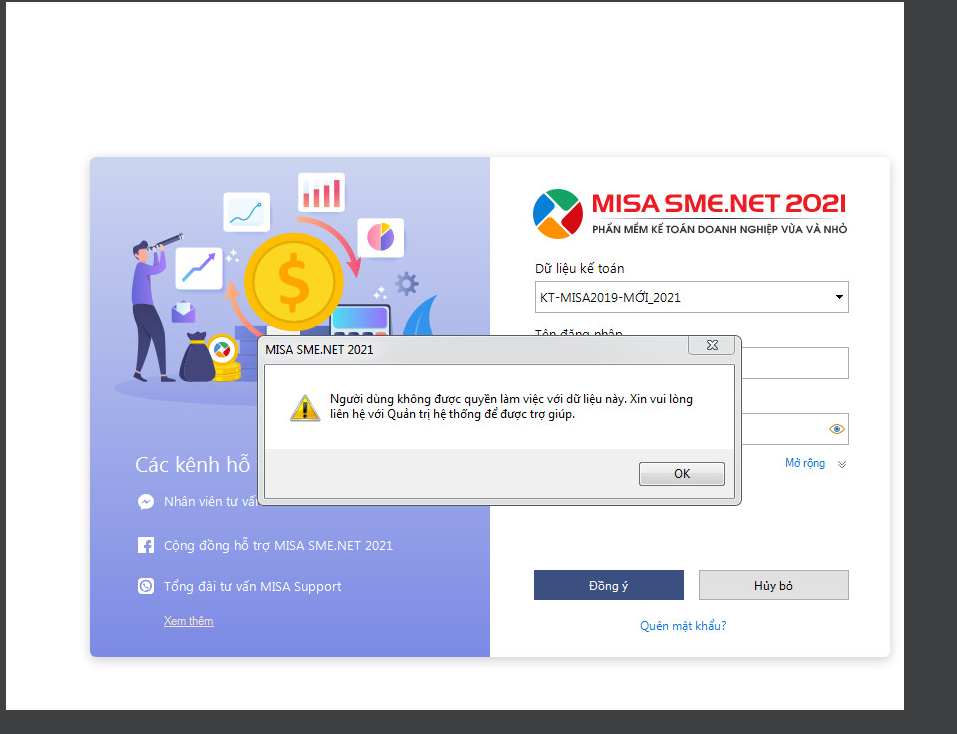The image size is (957, 734).
Task: Click the MISA SME.NET 2021 dialog title
Action: click(319, 350)
